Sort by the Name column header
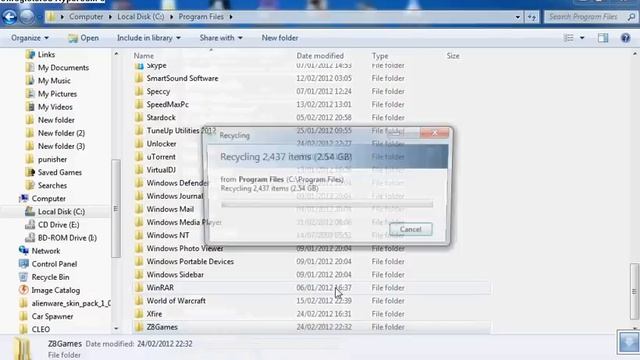The width and height of the screenshot is (640, 360). click(x=144, y=56)
